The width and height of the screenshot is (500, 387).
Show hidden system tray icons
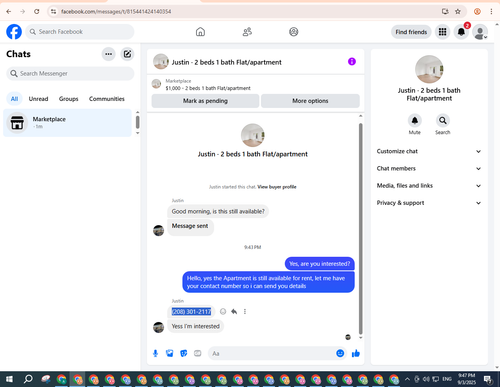pos(407,379)
